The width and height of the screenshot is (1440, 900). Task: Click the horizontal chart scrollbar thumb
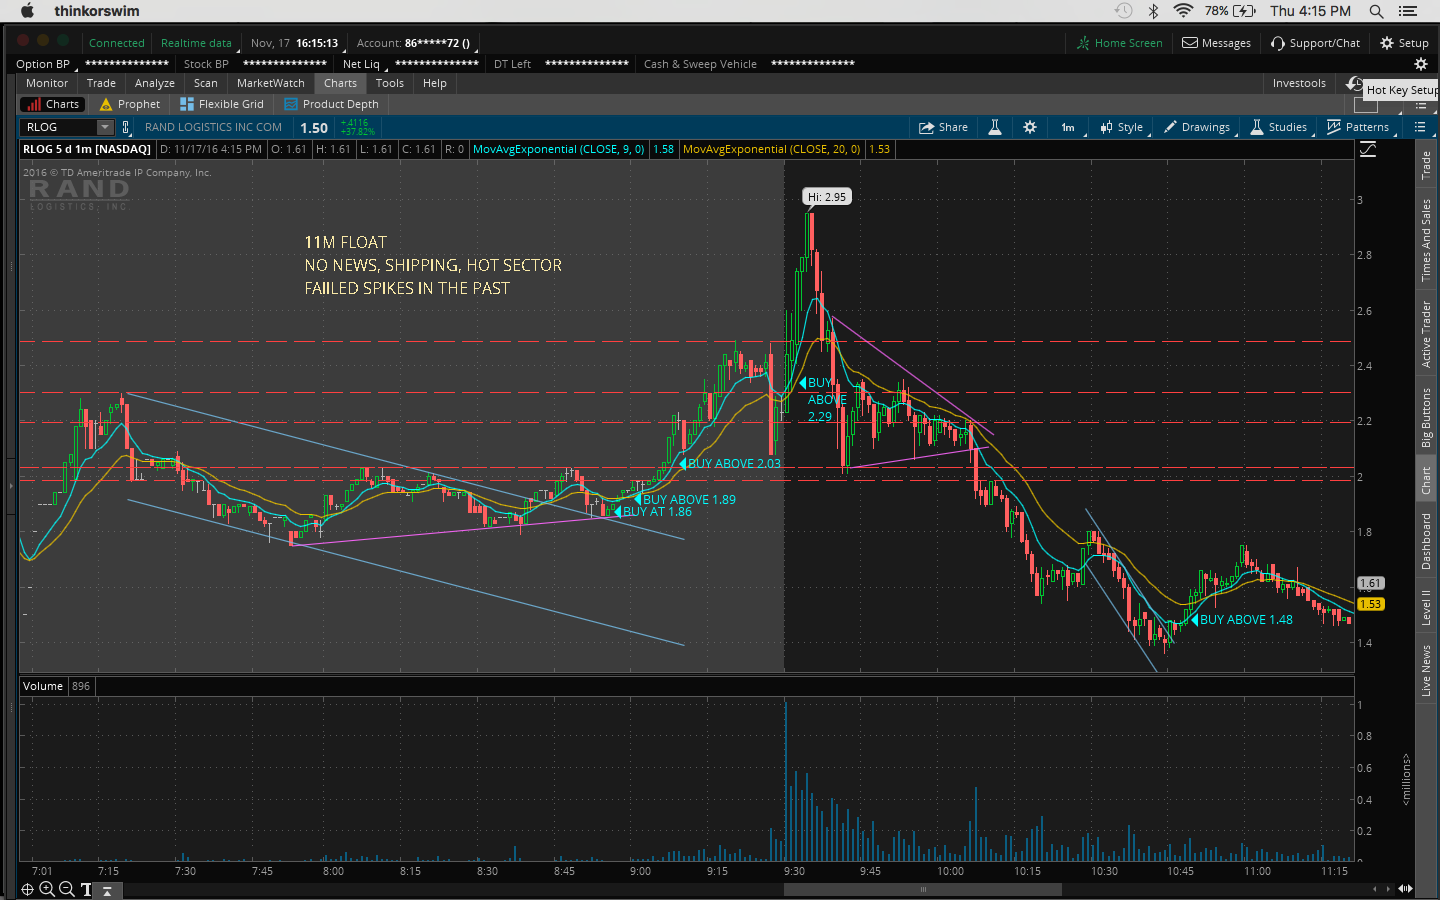[x=923, y=889]
